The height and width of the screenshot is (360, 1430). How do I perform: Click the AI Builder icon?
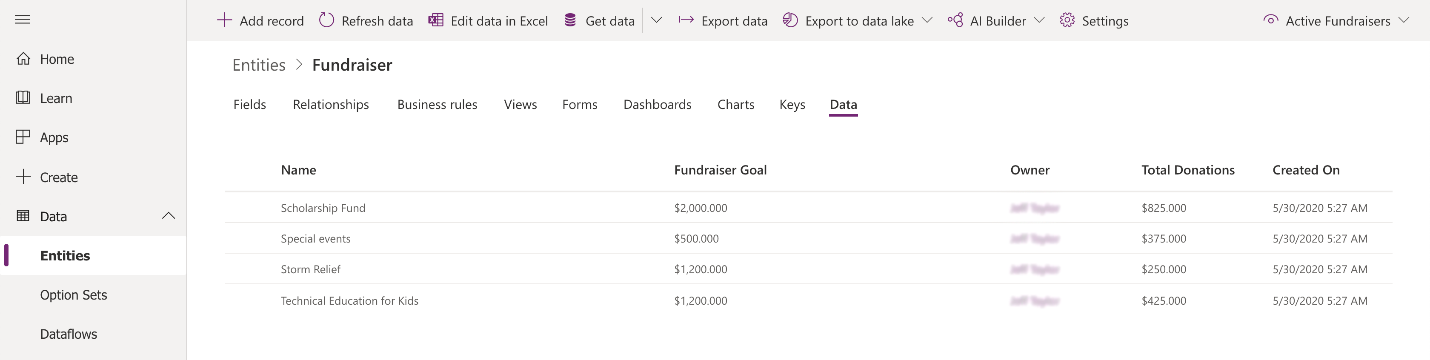click(956, 20)
